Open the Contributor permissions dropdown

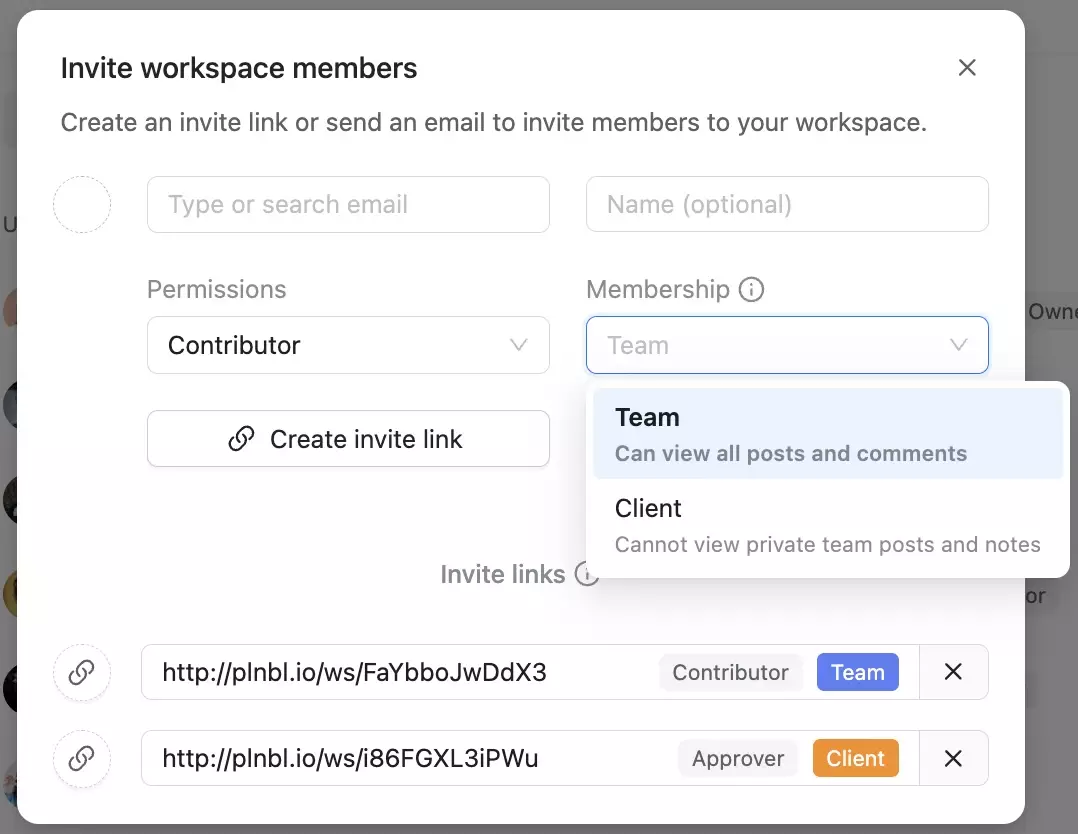pos(348,345)
